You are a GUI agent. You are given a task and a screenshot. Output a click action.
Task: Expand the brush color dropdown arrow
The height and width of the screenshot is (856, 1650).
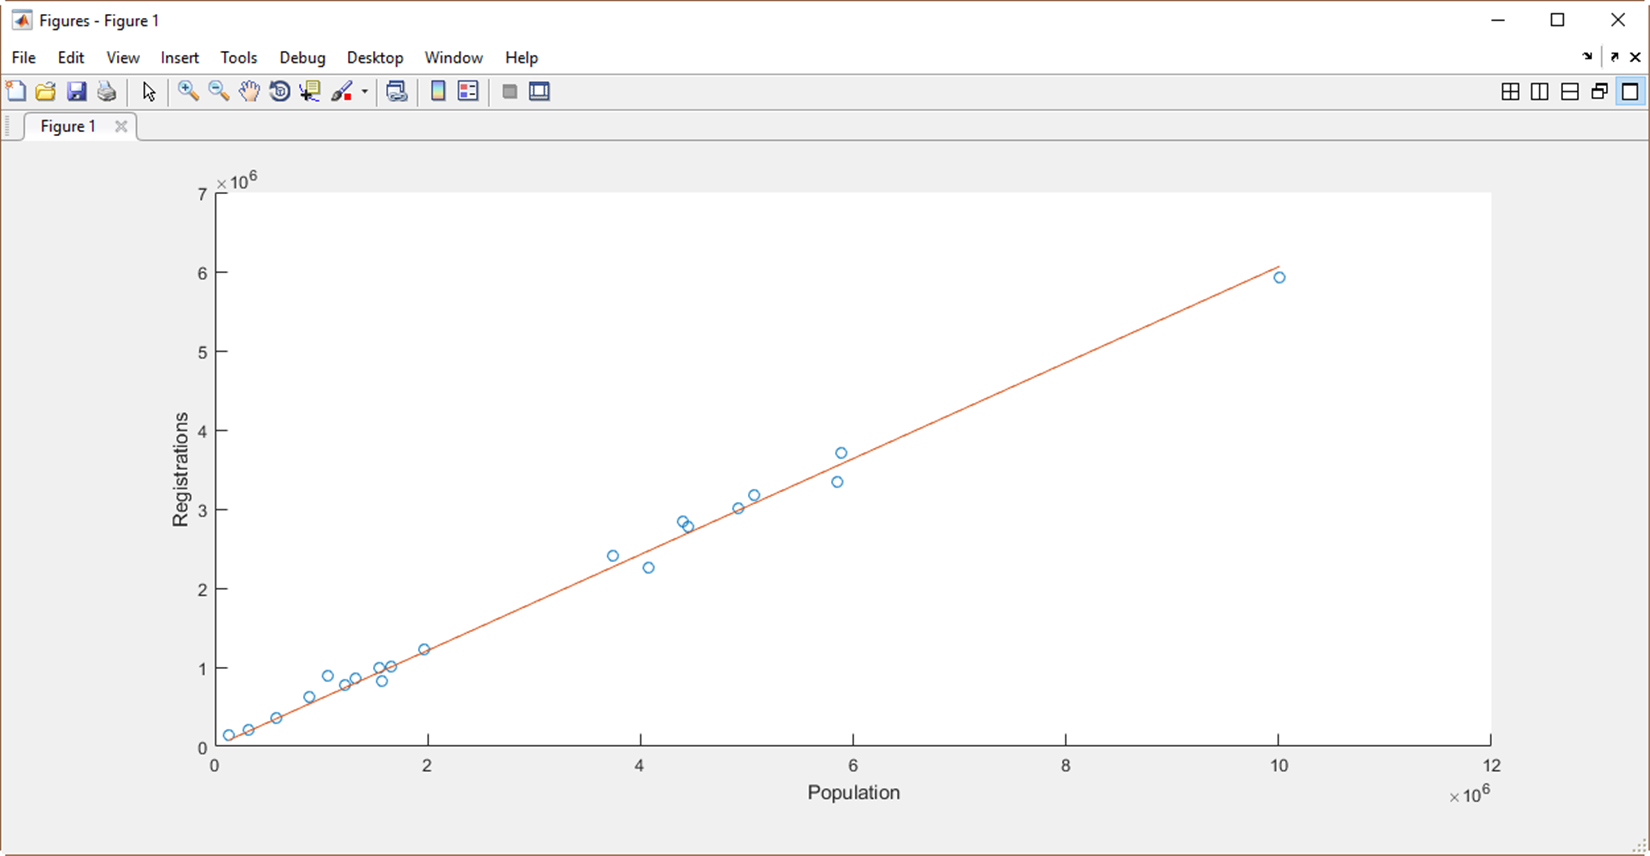(365, 92)
